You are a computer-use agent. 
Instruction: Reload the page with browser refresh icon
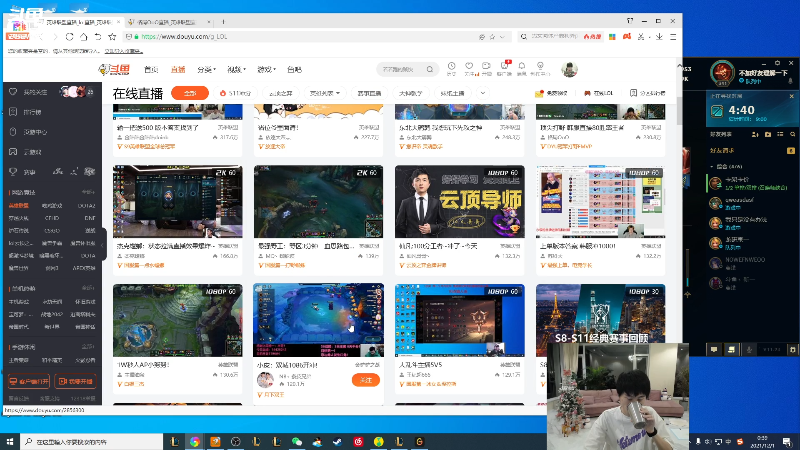pos(69,37)
